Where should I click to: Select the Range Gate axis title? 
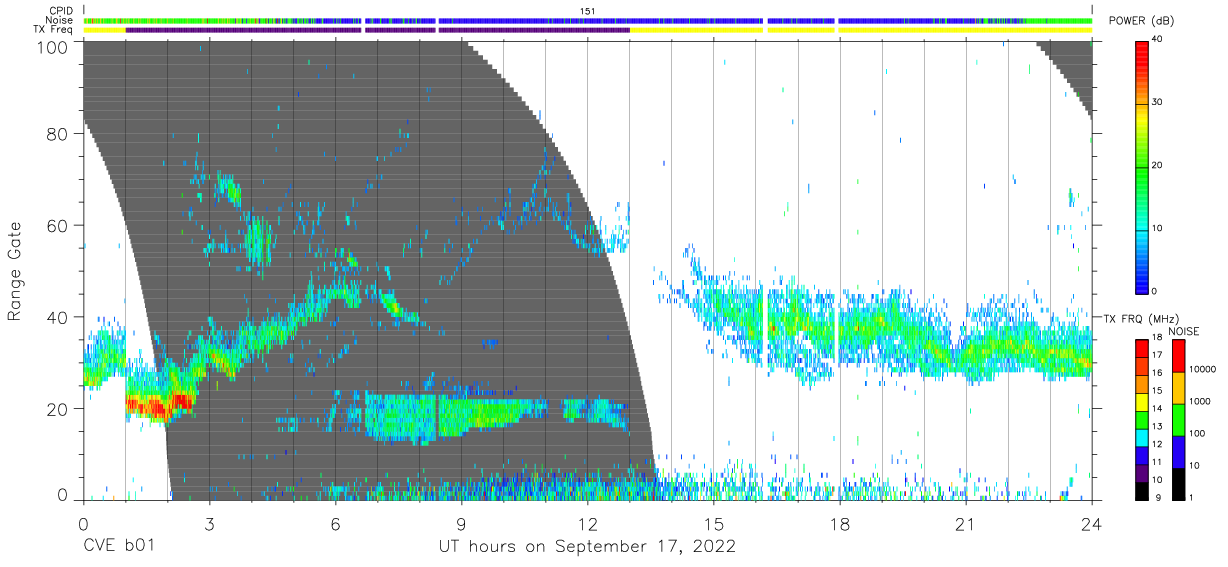point(16,271)
